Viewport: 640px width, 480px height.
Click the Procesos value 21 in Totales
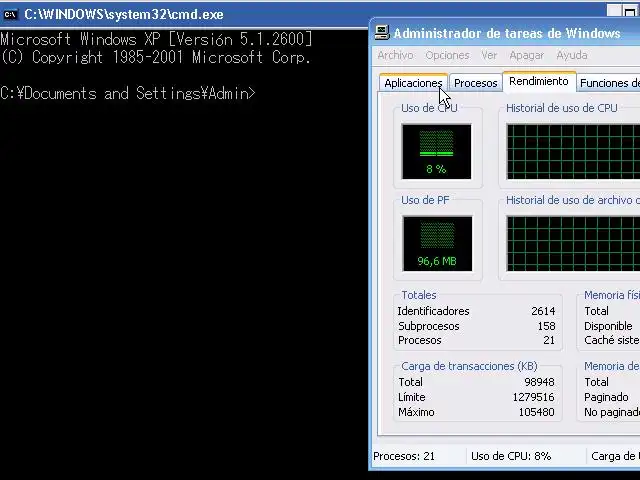[x=549, y=340]
